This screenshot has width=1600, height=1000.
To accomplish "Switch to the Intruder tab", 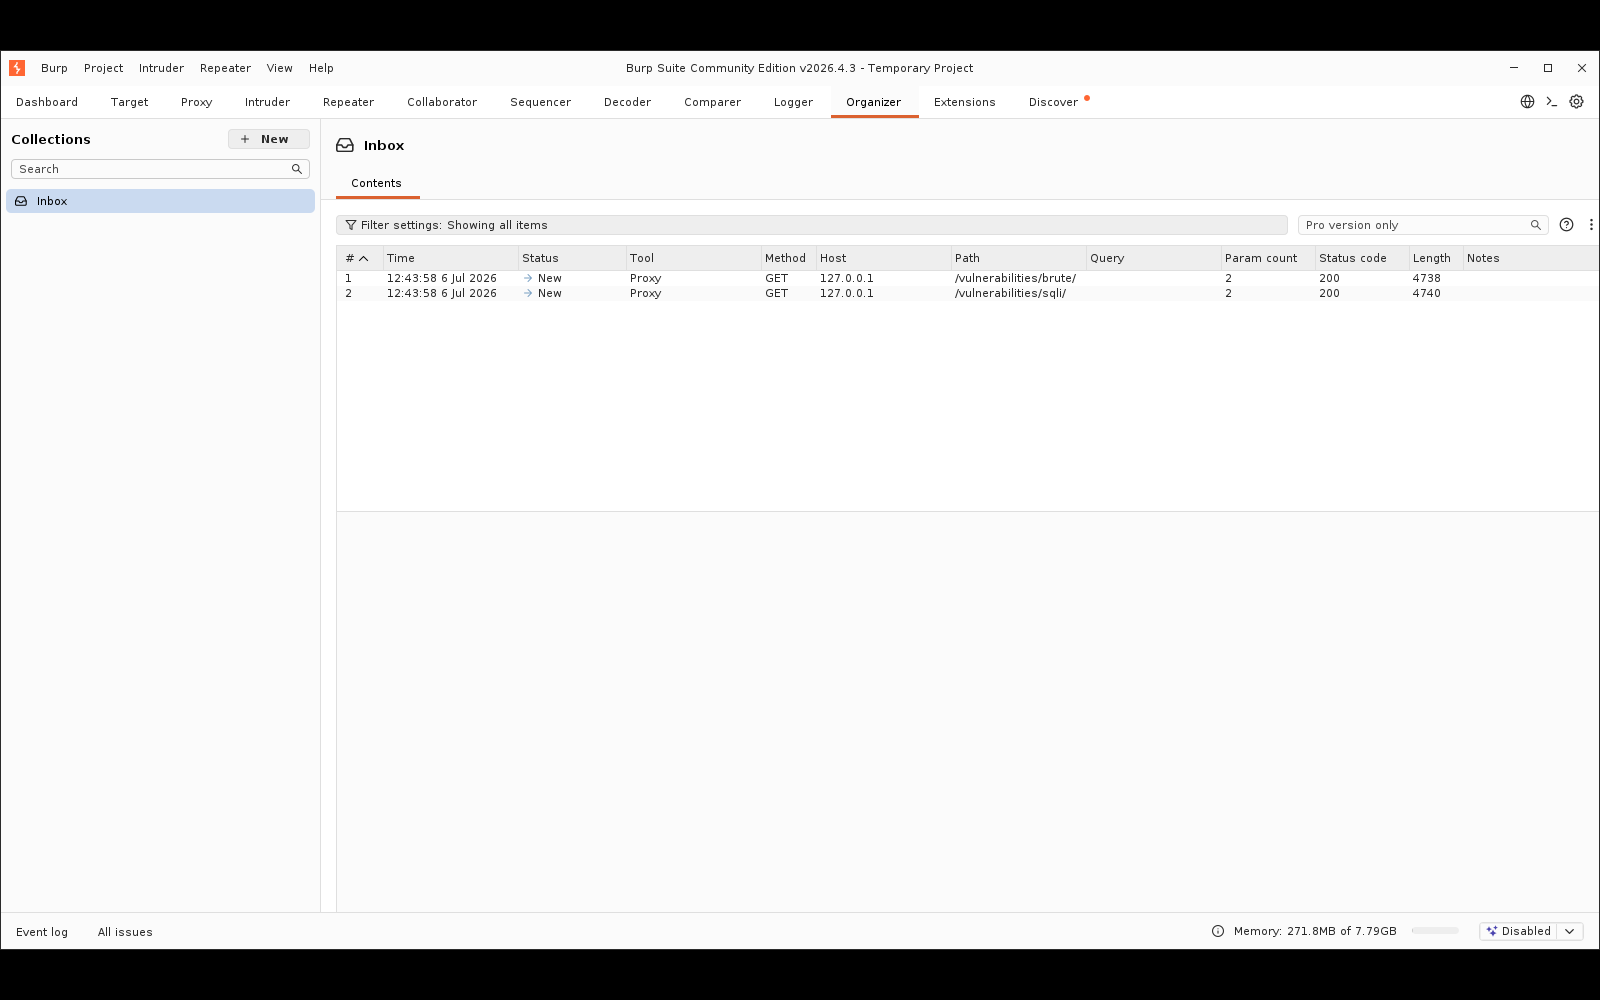I will coord(267,102).
